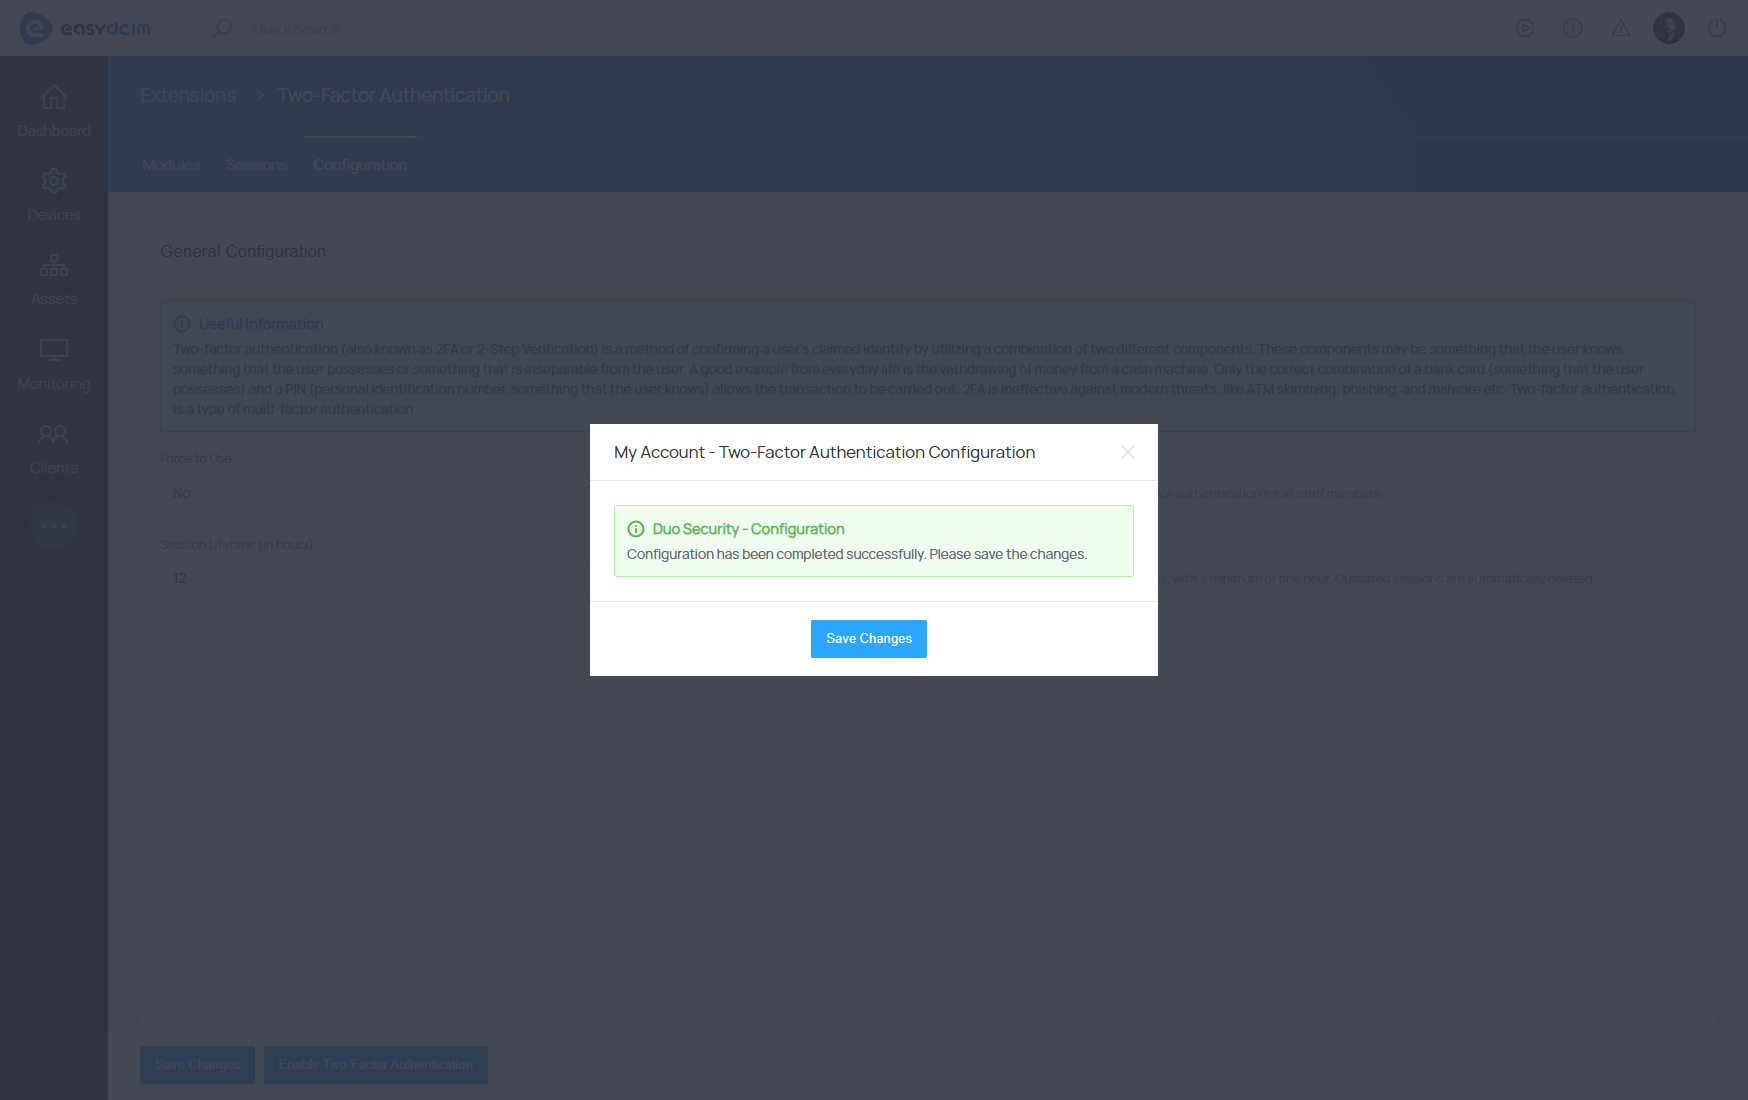
Task: Click dialog title 'My Account - Two-Factor Authentication Configuration'
Action: click(824, 452)
